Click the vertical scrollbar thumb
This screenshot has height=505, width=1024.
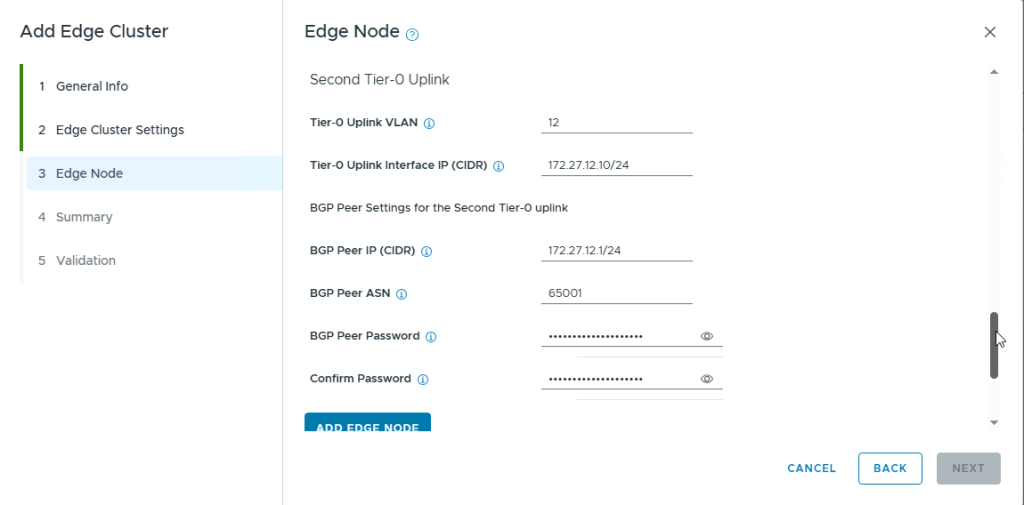(994, 345)
